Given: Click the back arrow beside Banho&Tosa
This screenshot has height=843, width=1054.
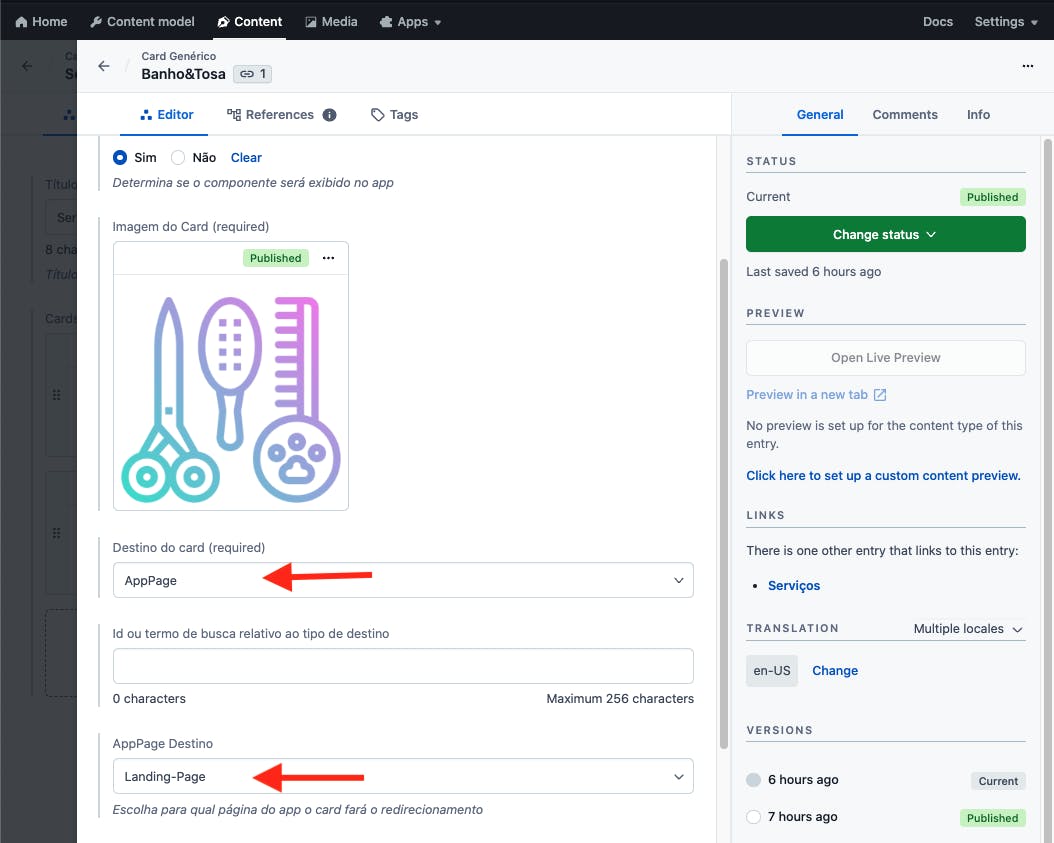Looking at the screenshot, I should click(104, 66).
